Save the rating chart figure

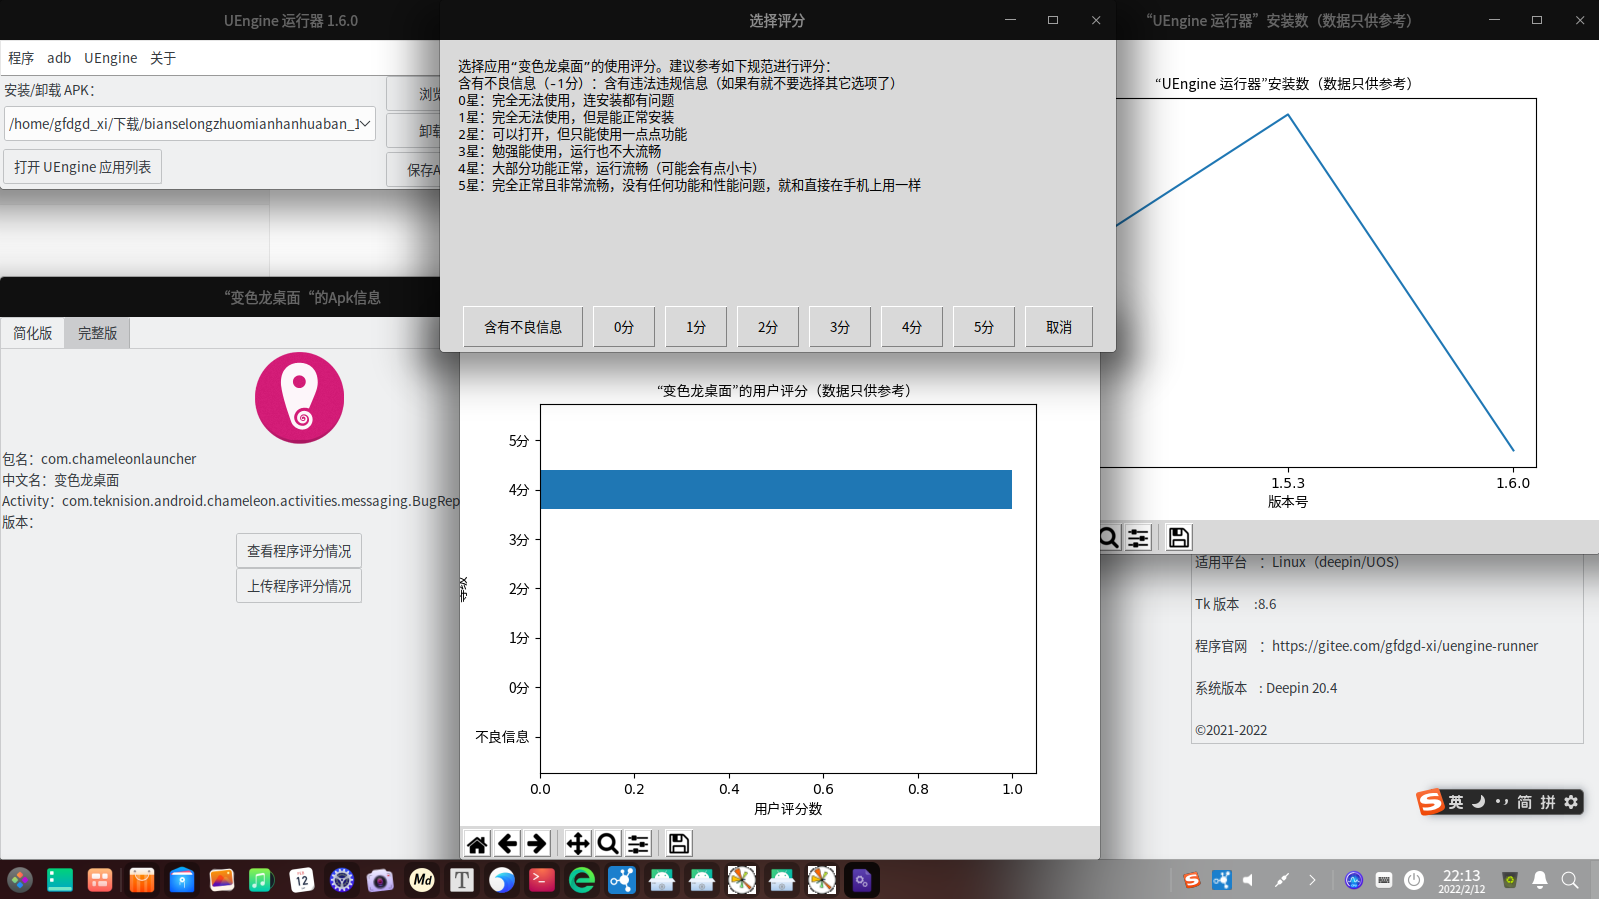click(x=679, y=844)
